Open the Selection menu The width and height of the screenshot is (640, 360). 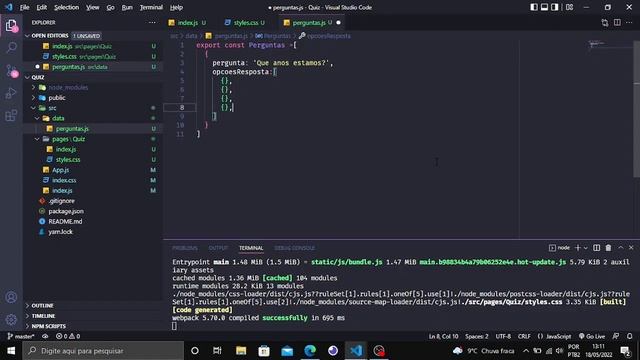click(67, 7)
